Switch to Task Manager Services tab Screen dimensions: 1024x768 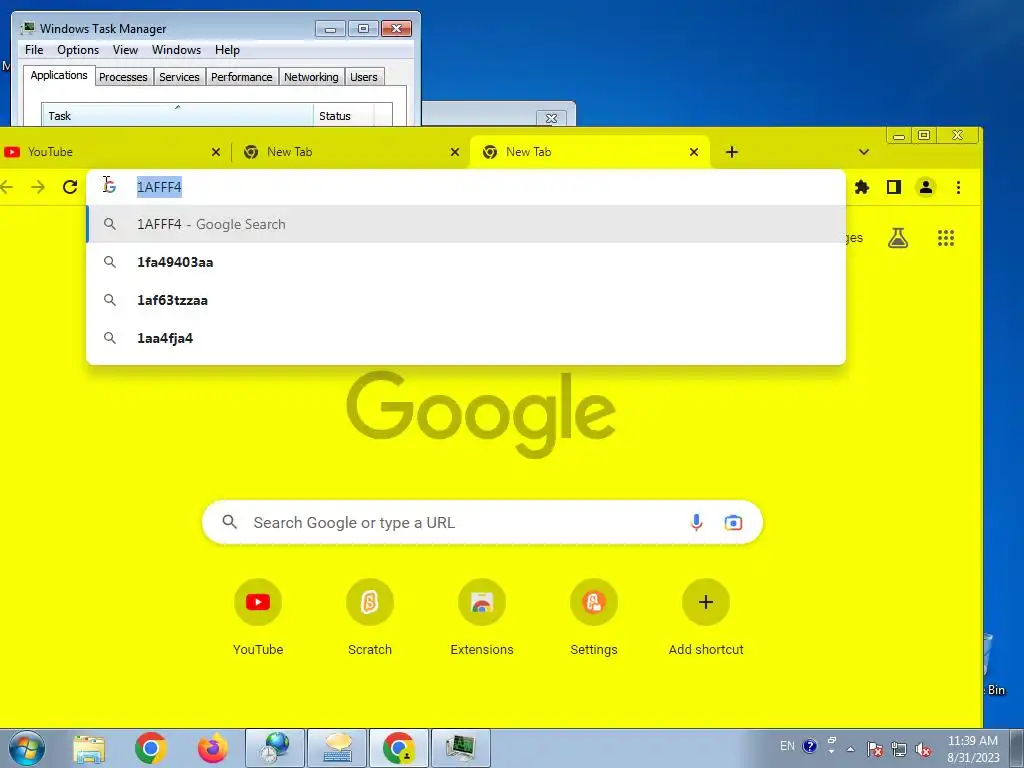[x=179, y=77]
